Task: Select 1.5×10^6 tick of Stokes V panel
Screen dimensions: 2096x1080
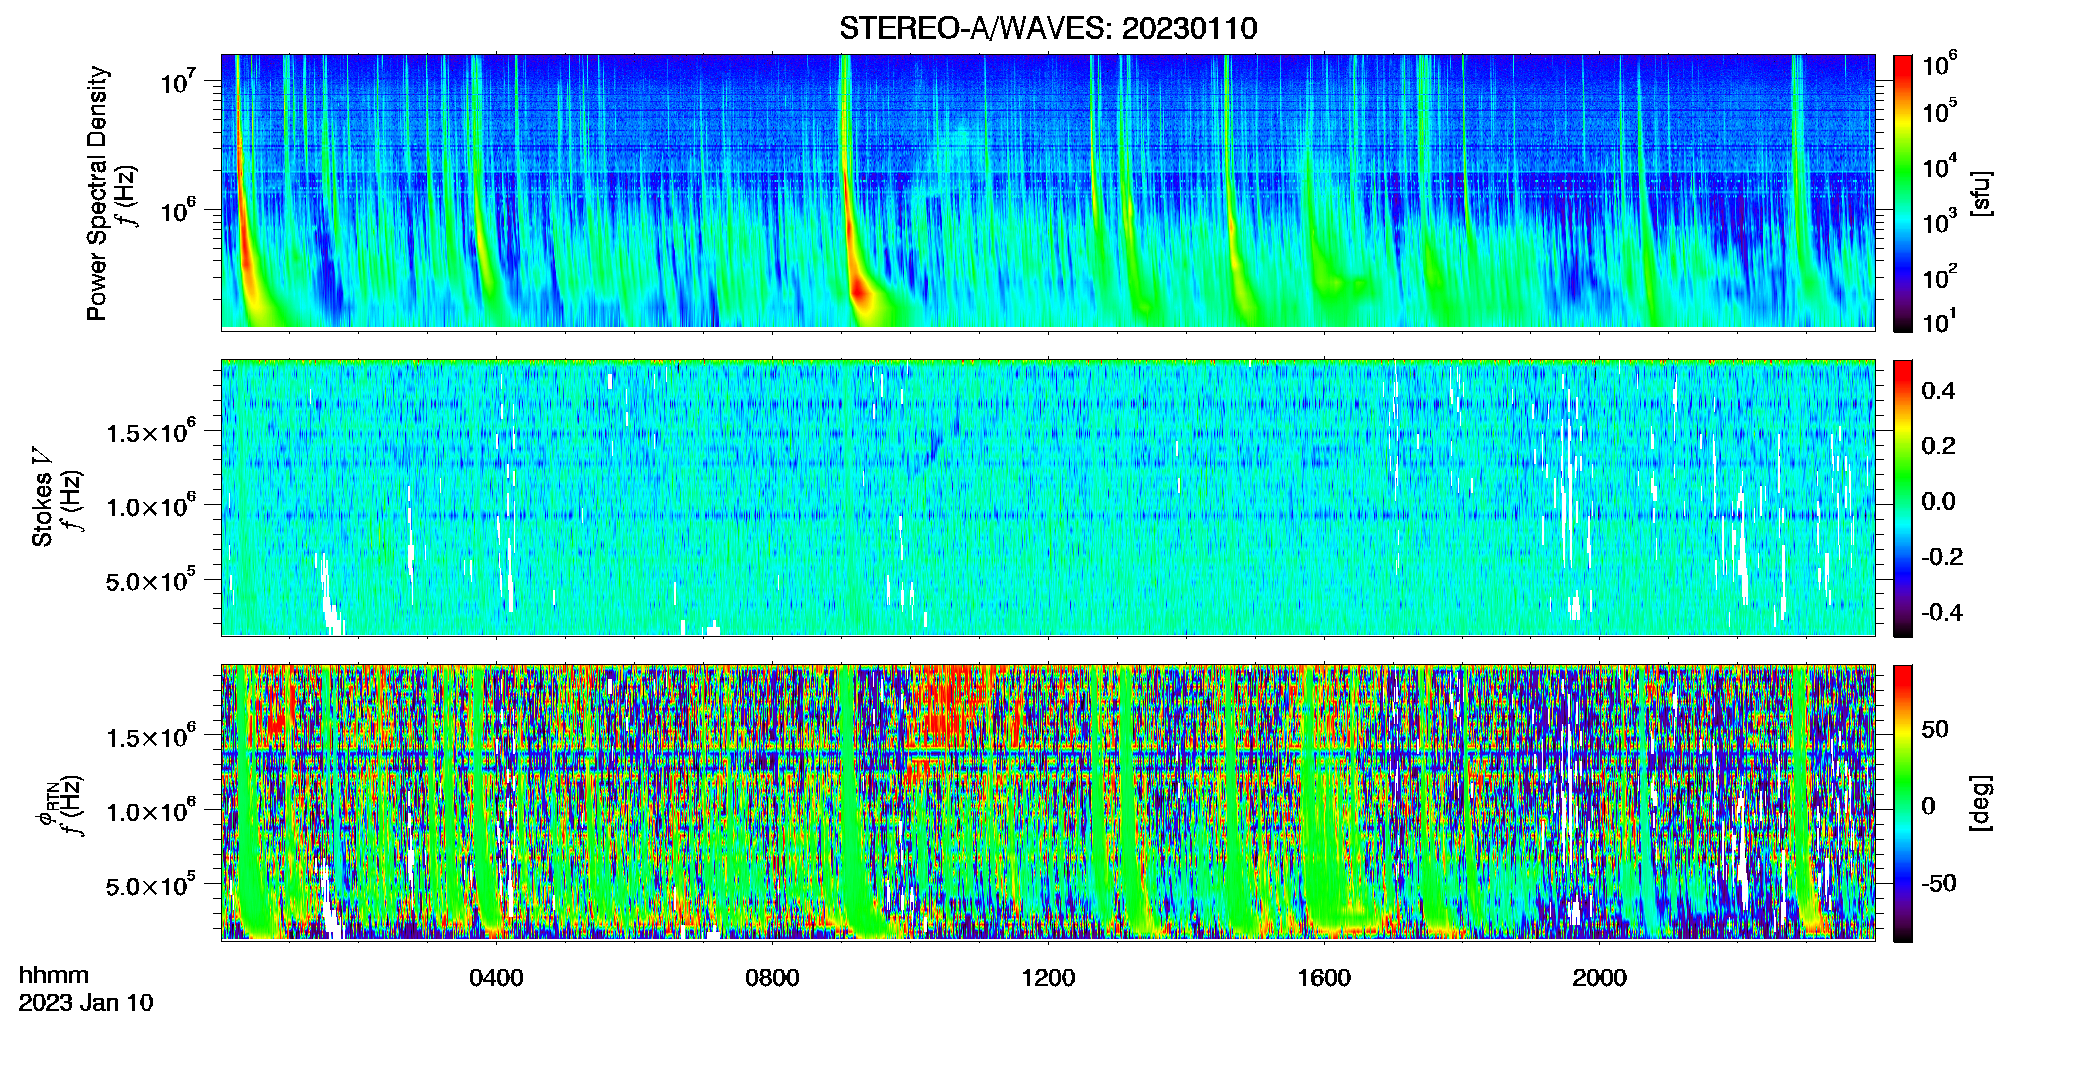Action: [x=151, y=431]
